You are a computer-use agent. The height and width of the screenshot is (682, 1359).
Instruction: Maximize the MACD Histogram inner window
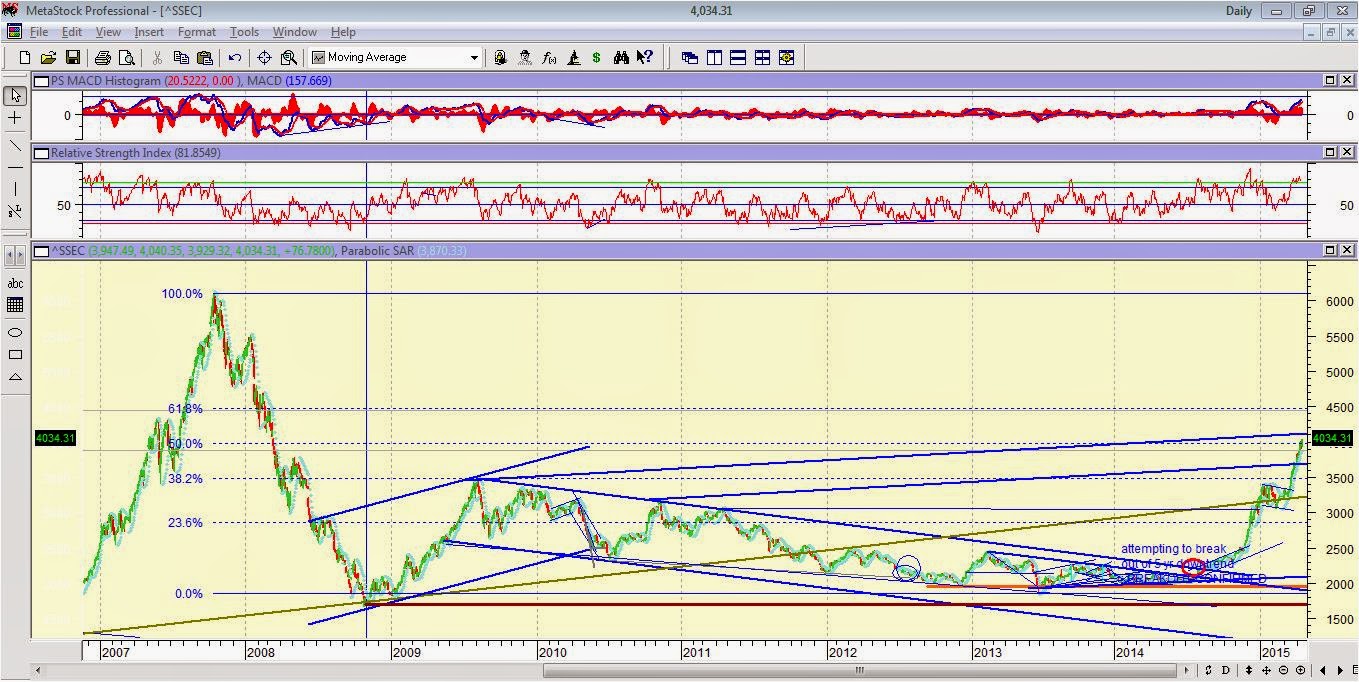1331,80
